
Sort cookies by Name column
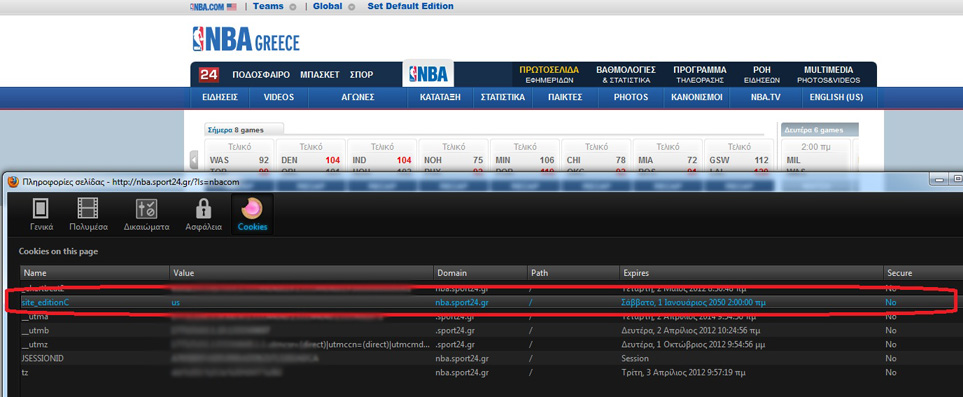pyautogui.click(x=95, y=272)
